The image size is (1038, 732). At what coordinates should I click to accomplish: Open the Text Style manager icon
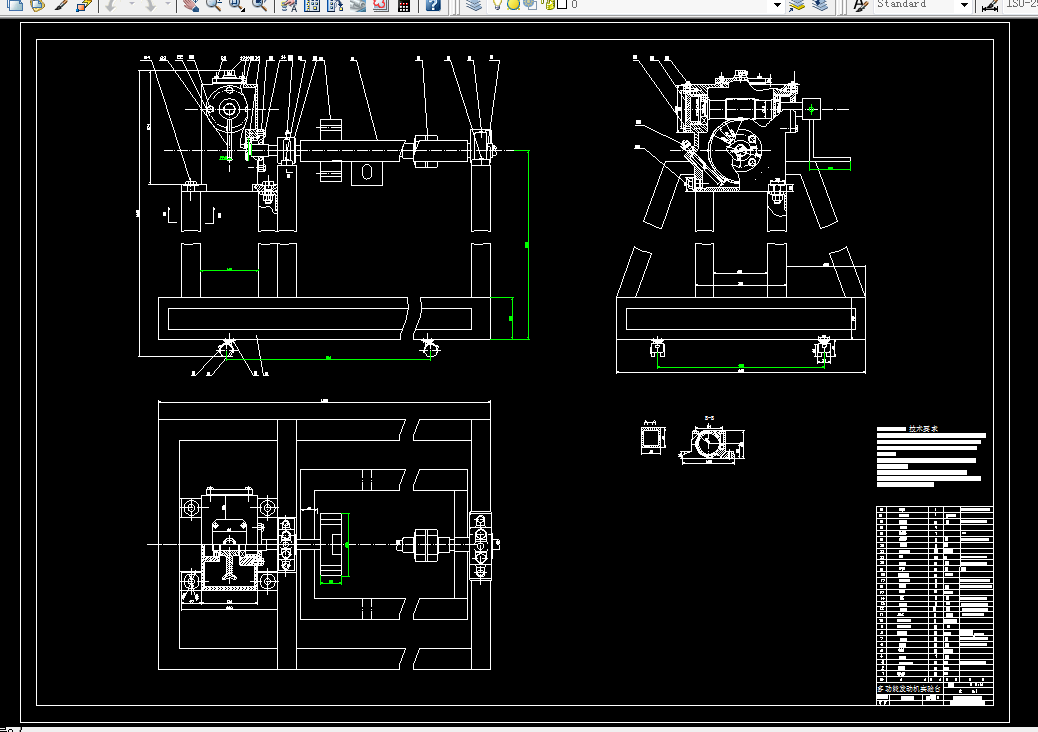[x=860, y=5]
